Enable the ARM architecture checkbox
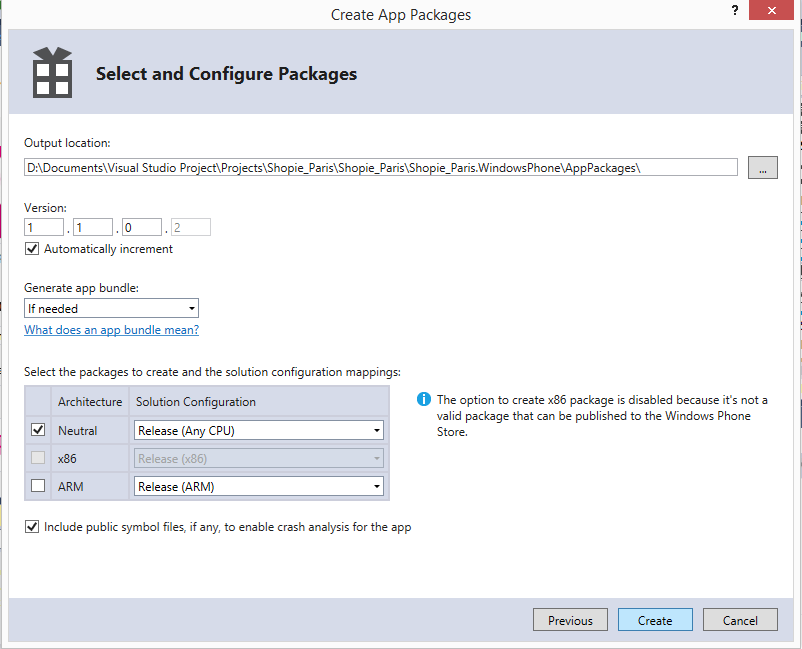The height and width of the screenshot is (649, 802). tap(38, 487)
